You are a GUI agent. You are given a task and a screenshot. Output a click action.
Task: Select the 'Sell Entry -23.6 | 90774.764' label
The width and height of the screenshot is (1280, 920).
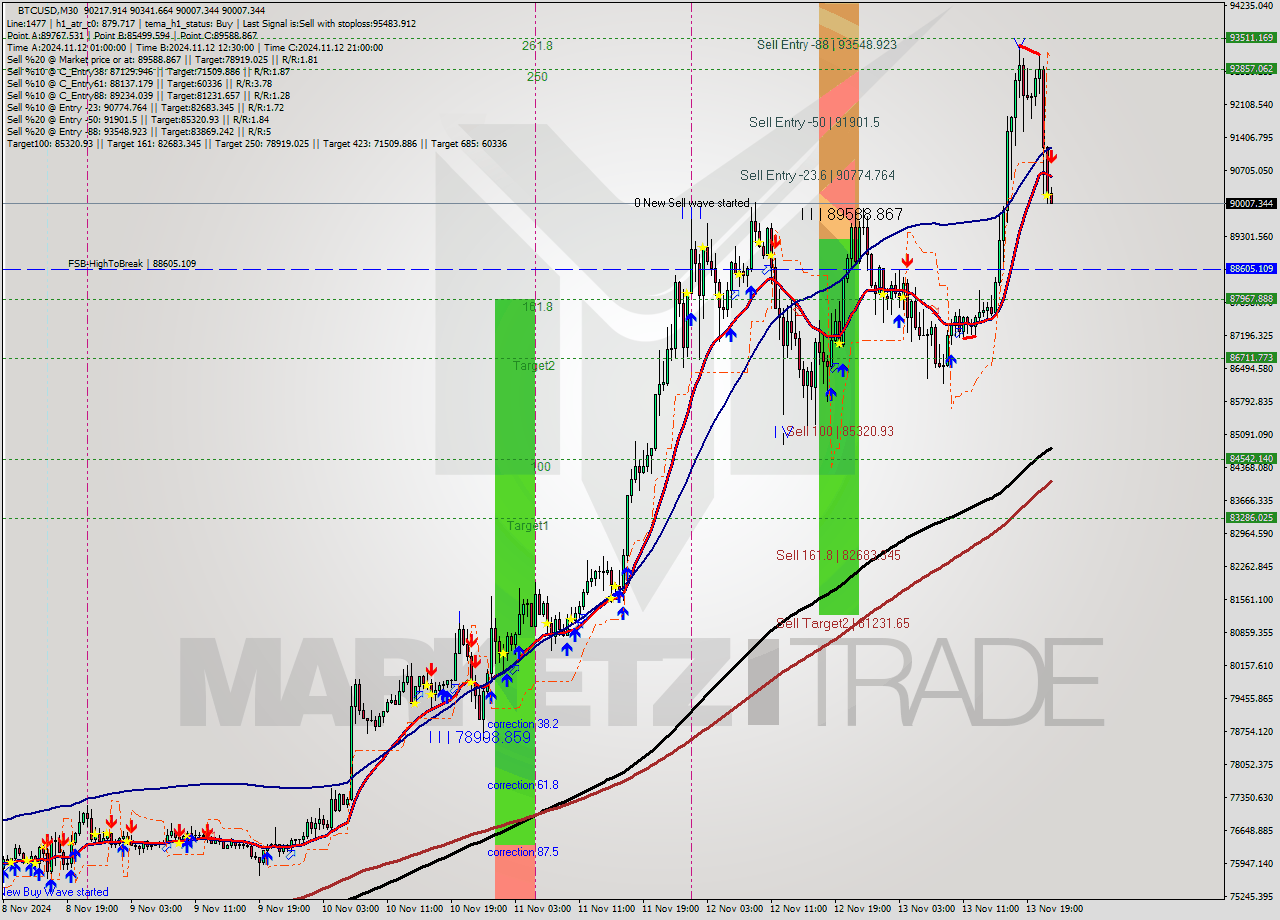pyautogui.click(x=817, y=175)
